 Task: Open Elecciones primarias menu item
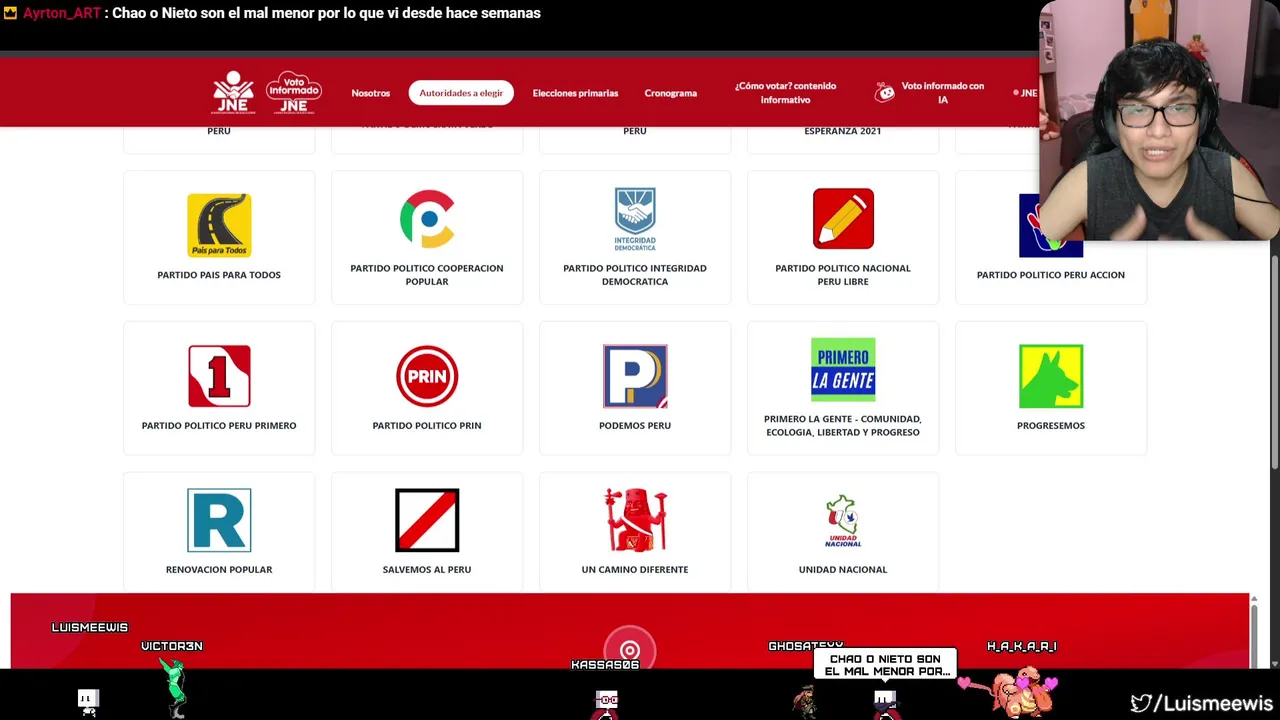point(575,93)
